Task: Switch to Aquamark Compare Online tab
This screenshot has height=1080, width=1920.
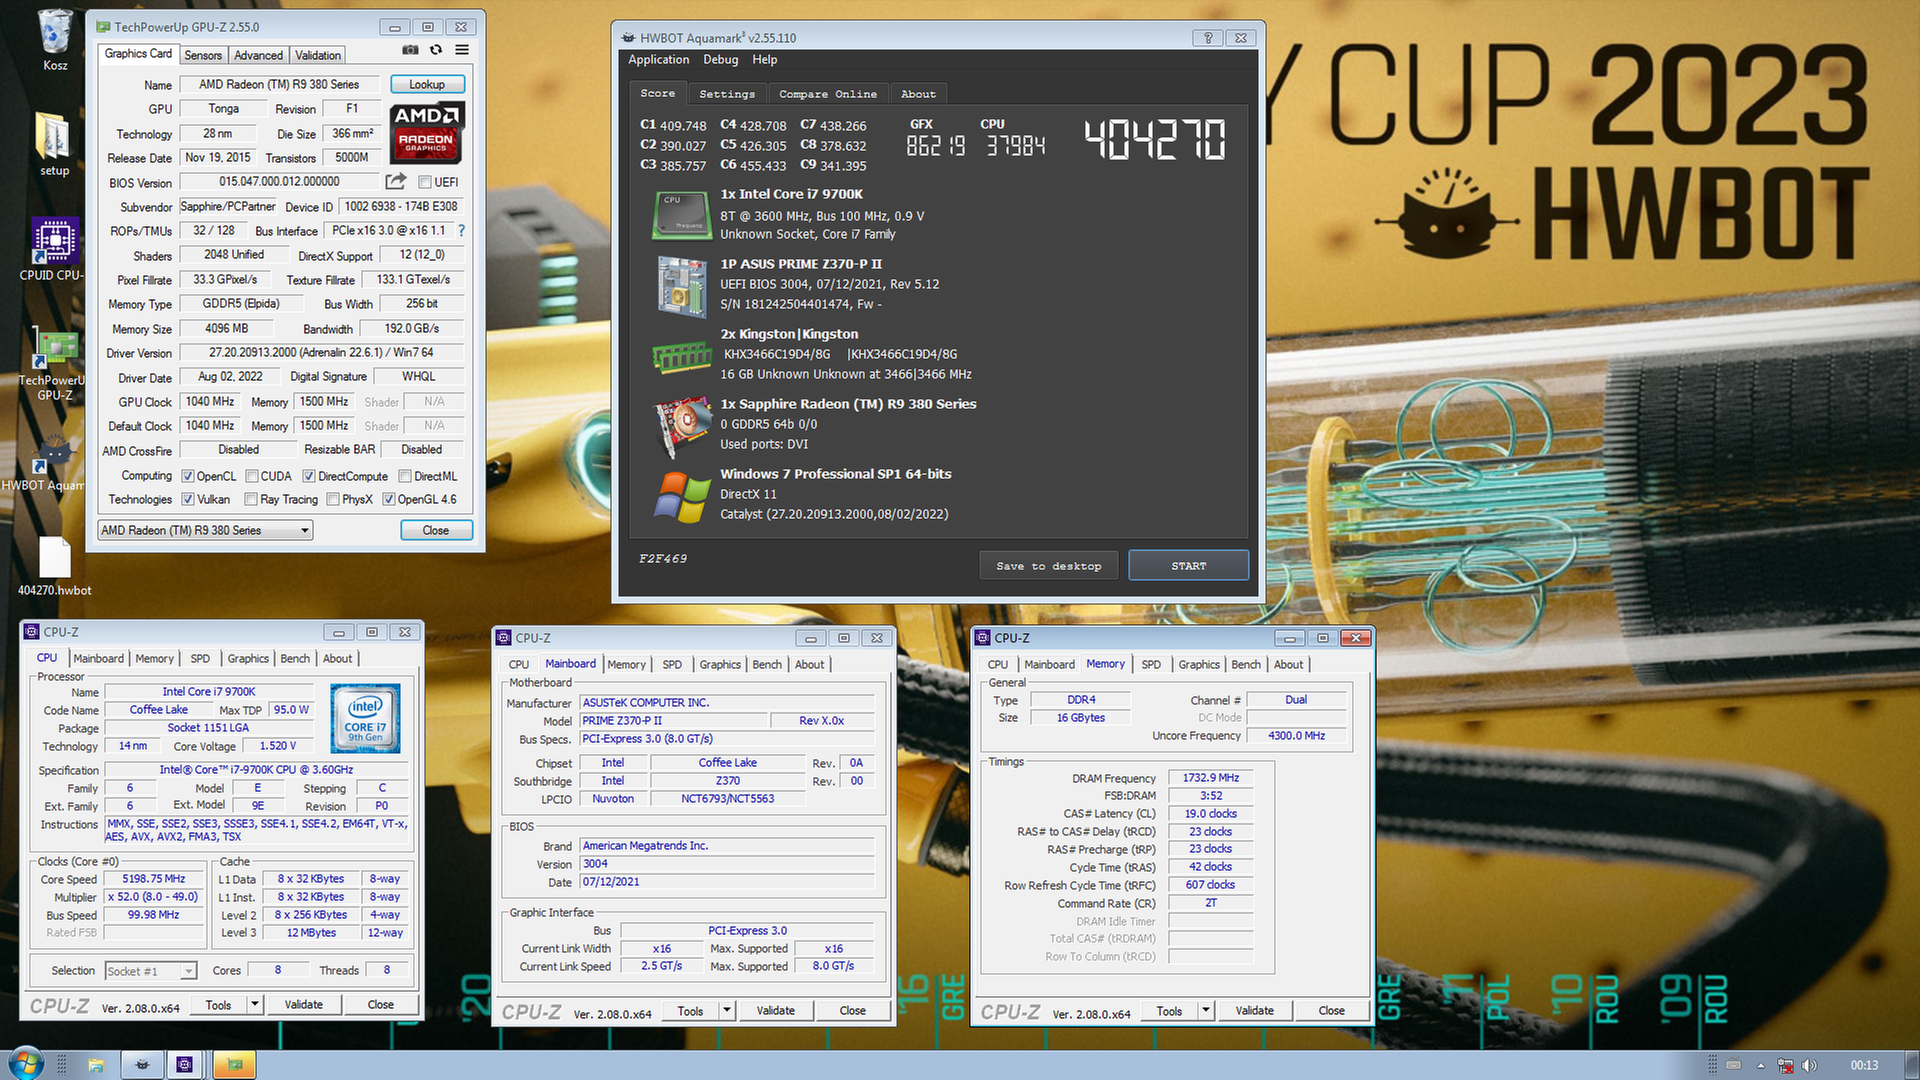Action: point(828,94)
